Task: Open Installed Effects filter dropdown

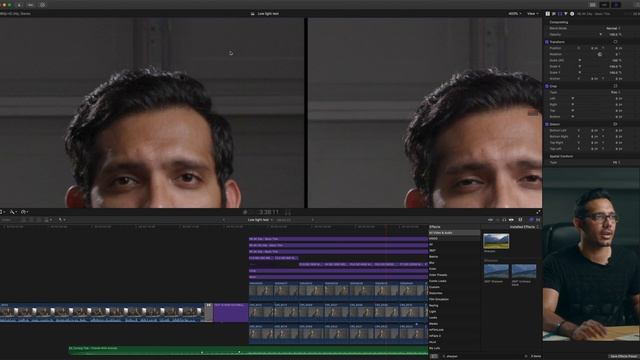Action: (x=524, y=227)
